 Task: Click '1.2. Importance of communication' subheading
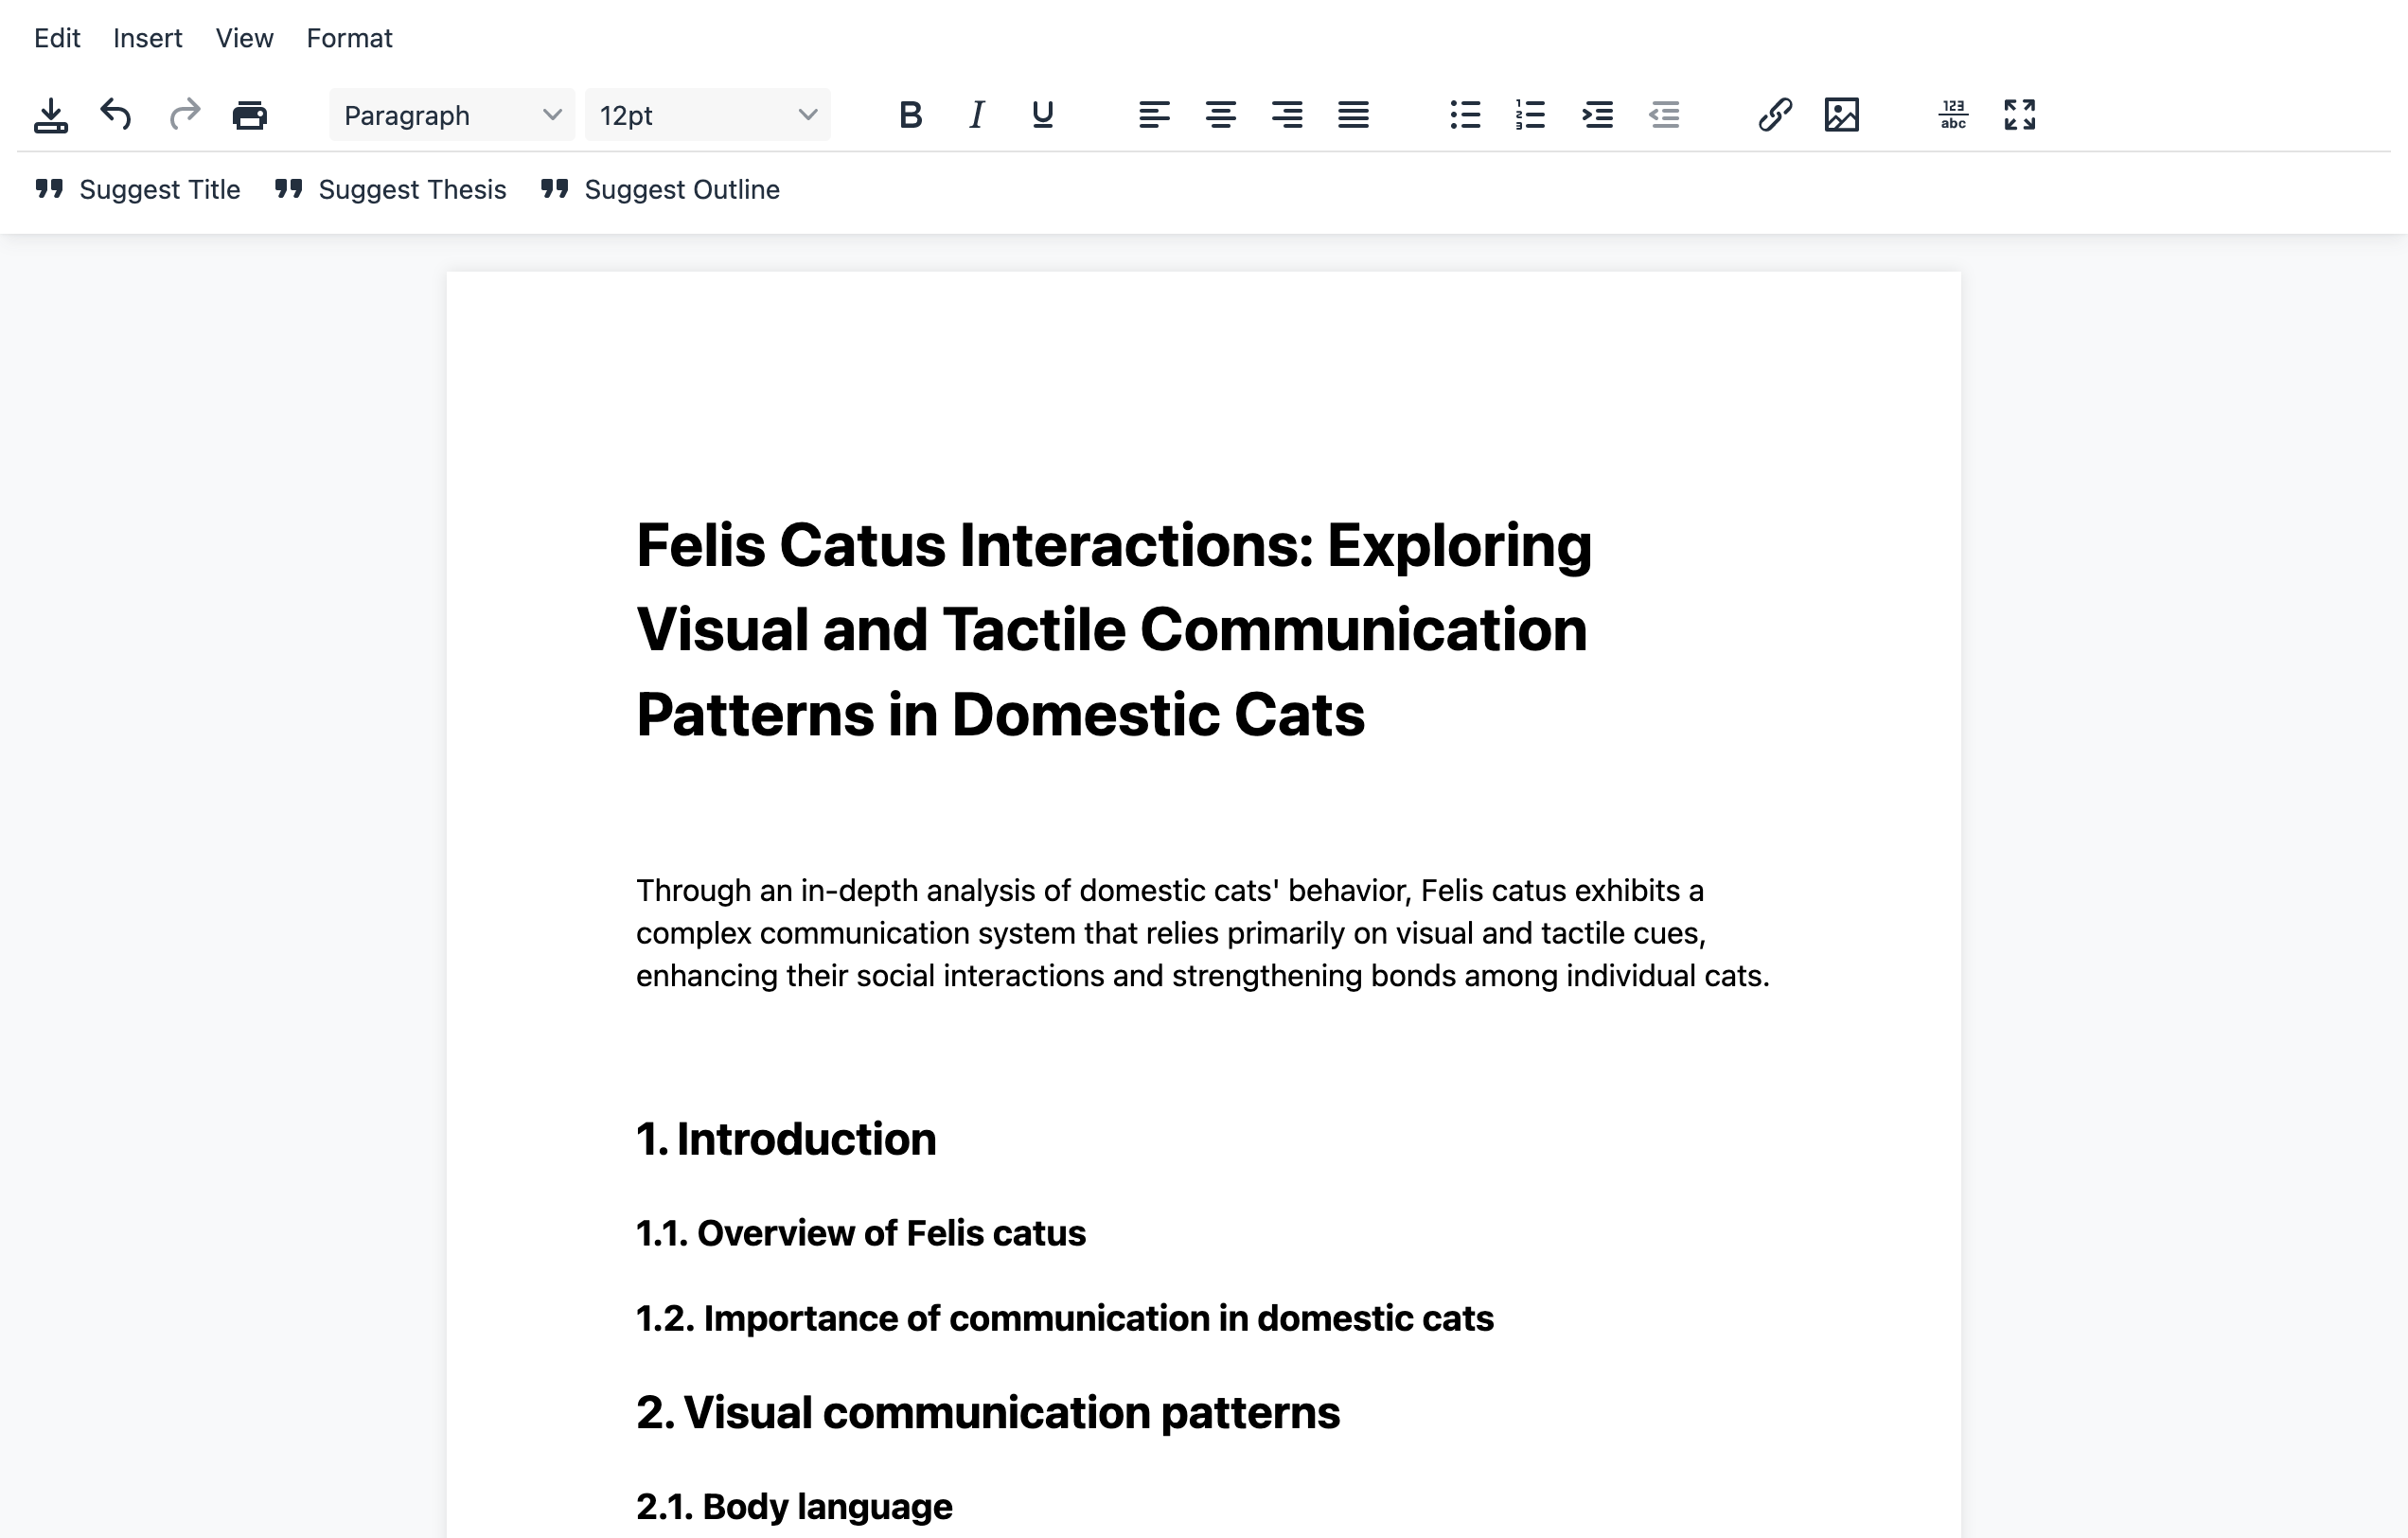[1065, 1319]
